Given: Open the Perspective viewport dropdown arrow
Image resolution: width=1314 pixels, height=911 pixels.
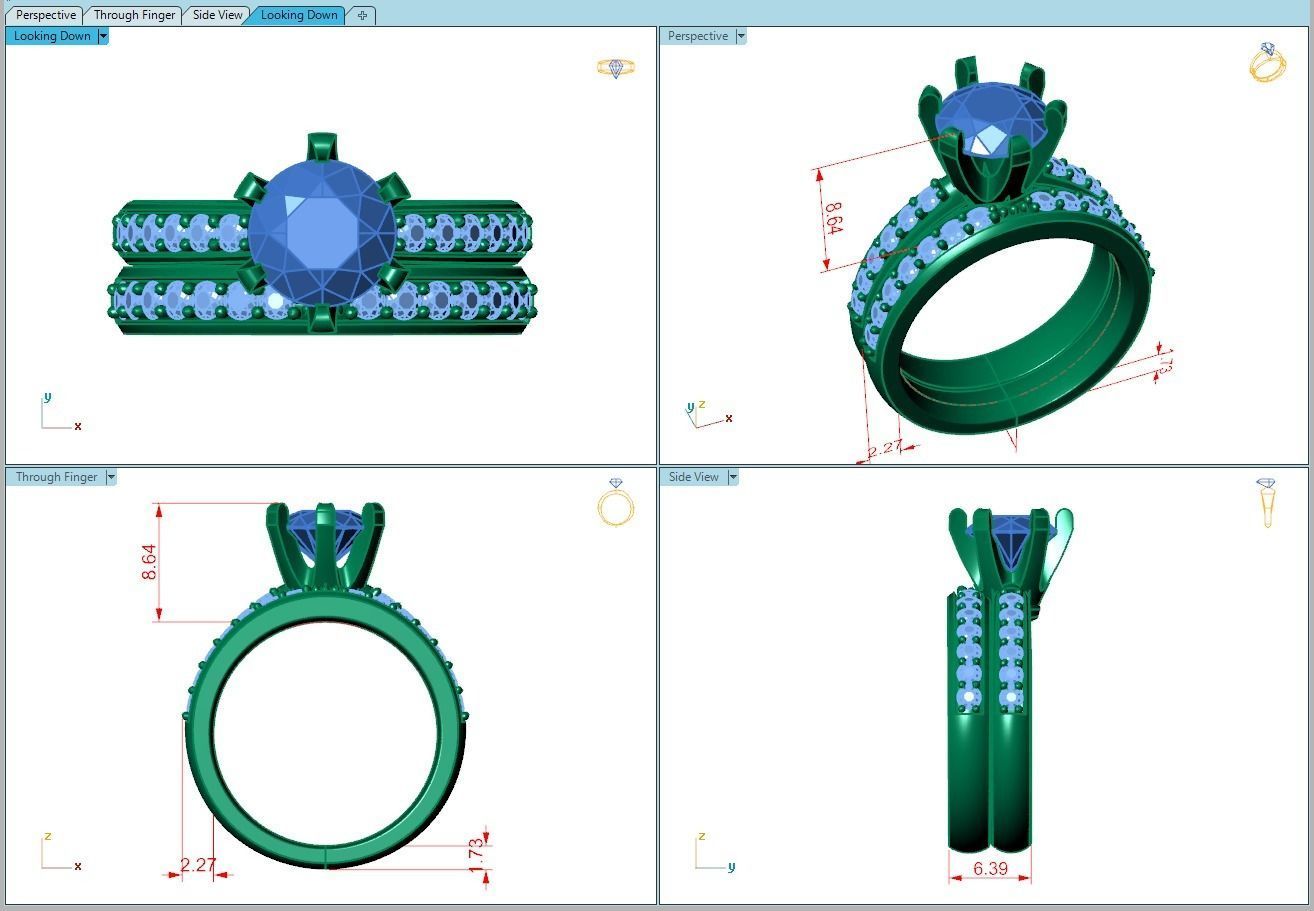Looking at the screenshot, I should point(741,36).
